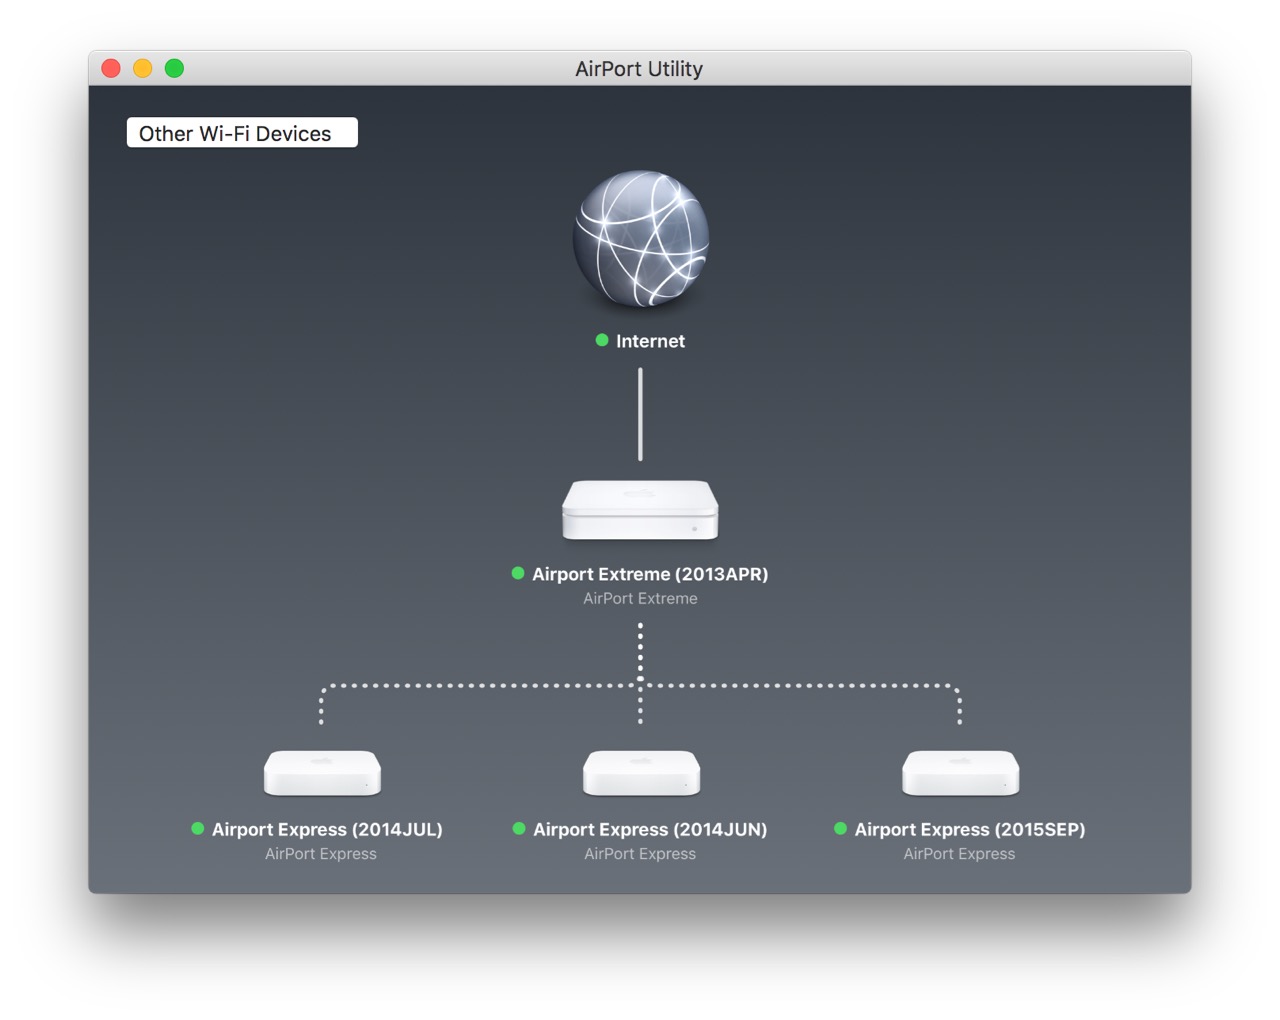Click the Airport Express (2015SEP) name label
The height and width of the screenshot is (1020, 1280).
(x=969, y=829)
